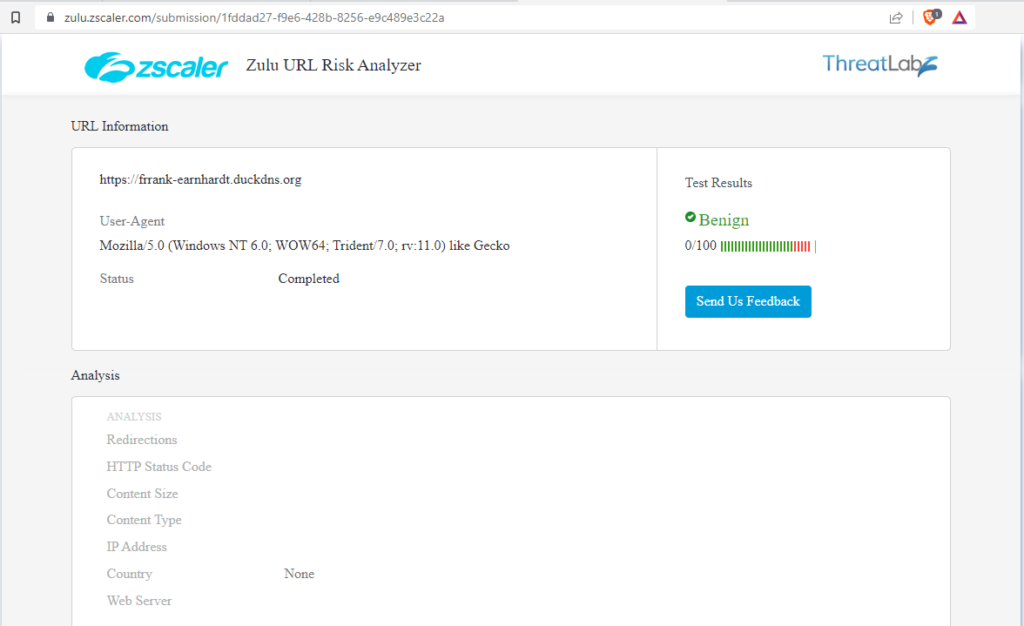Click the Redirections row label

(x=142, y=440)
